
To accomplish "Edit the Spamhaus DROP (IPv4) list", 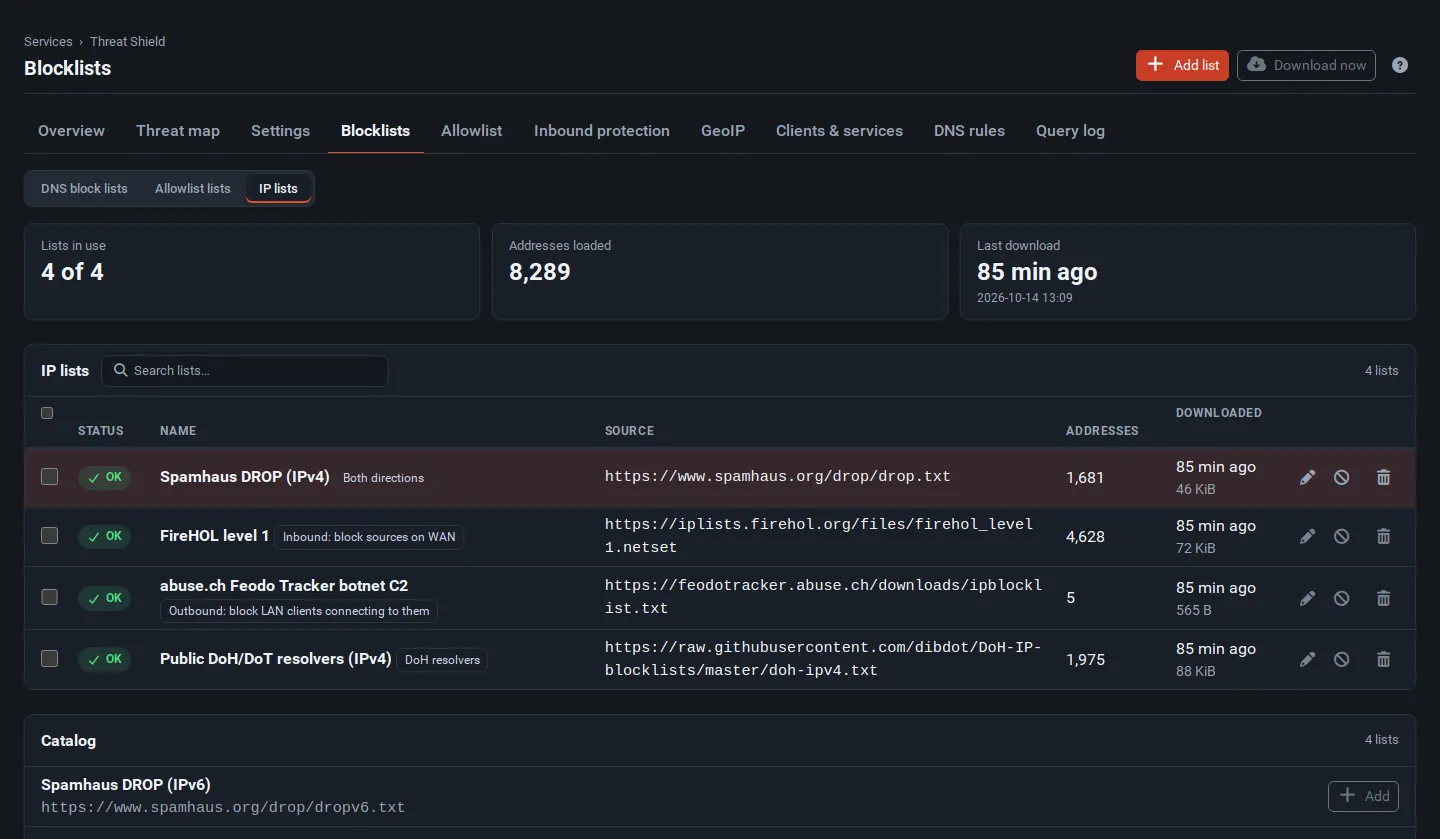I will tap(1307, 477).
